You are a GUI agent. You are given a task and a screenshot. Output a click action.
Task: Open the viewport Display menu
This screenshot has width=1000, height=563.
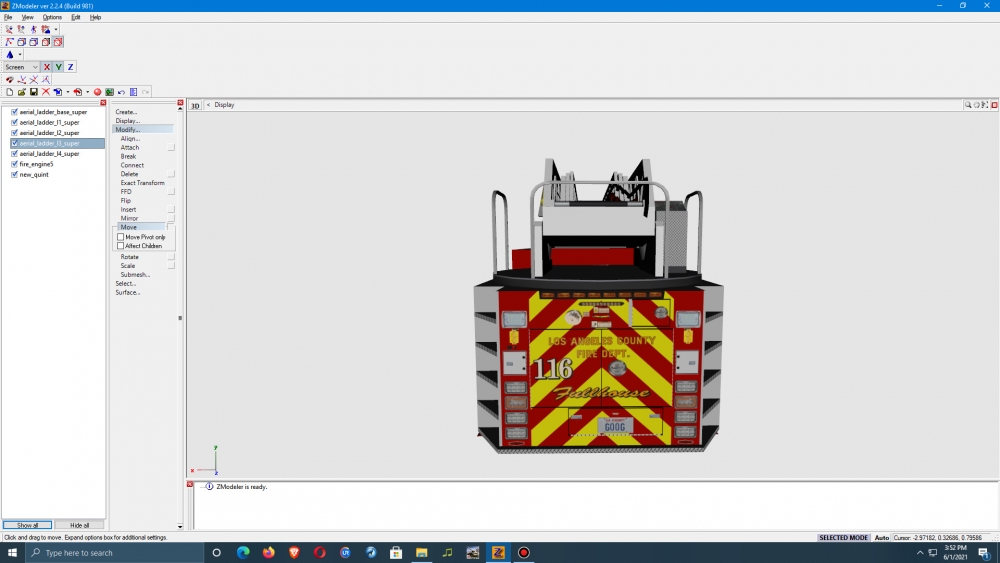click(224, 105)
